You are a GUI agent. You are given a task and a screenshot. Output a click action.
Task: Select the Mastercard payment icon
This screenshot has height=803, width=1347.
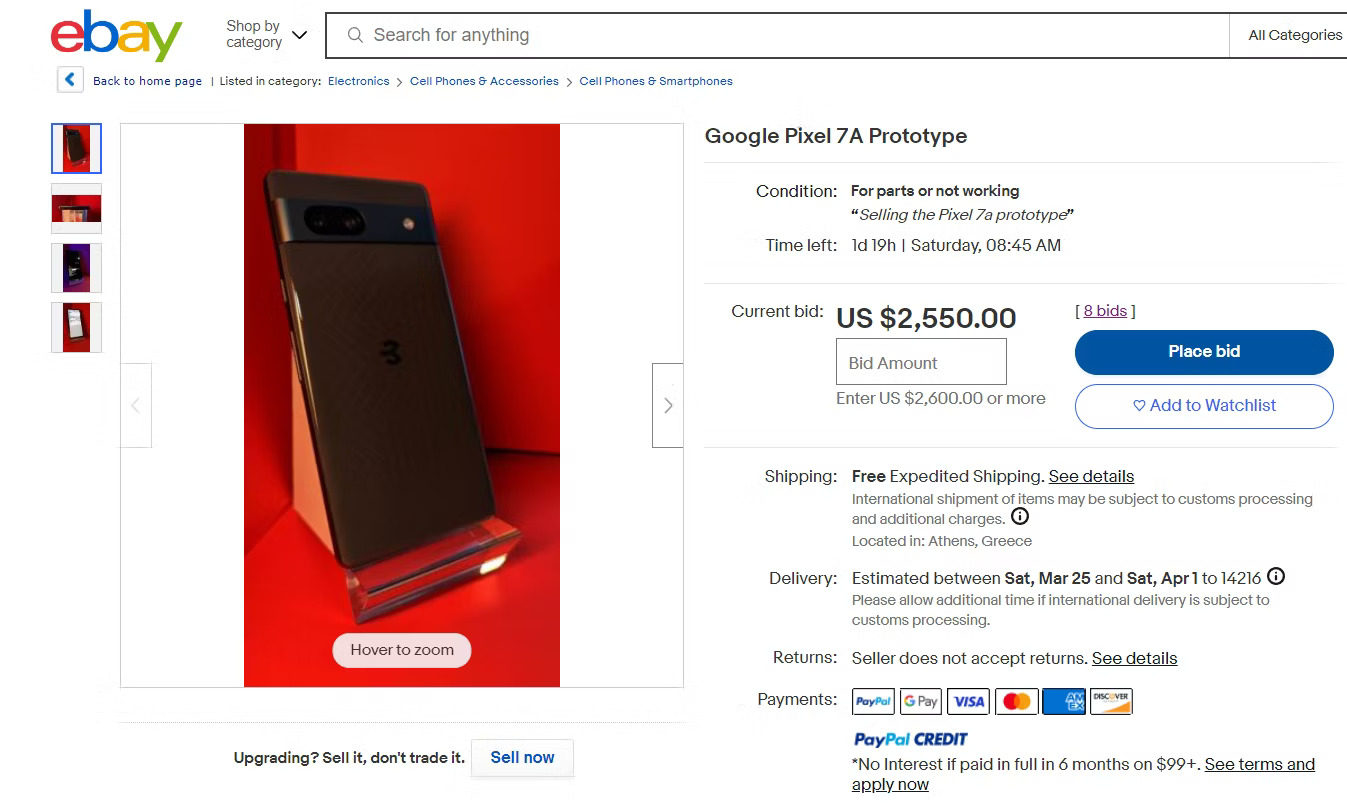point(1016,701)
